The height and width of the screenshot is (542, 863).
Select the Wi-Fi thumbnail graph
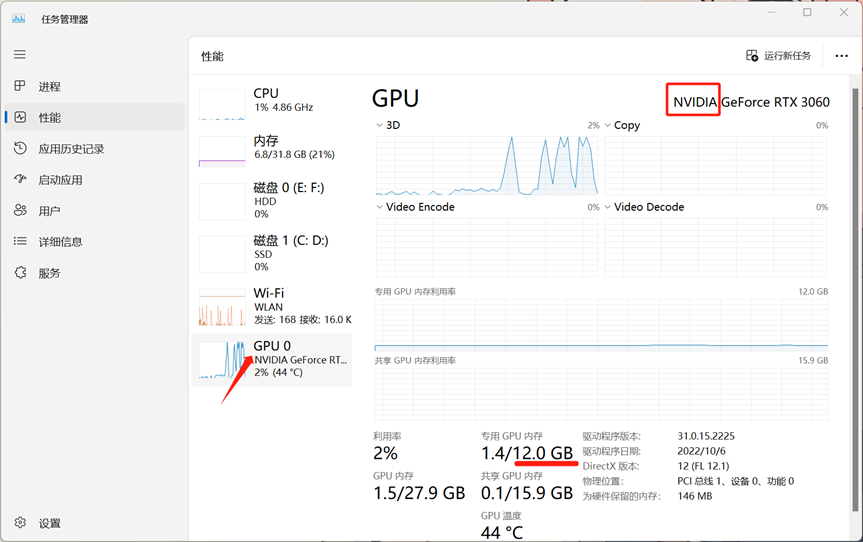[x=222, y=308]
